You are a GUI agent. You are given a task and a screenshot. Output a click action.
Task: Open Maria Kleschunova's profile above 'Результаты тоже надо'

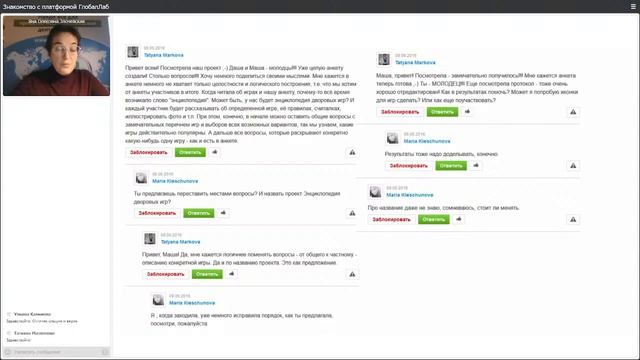(x=427, y=141)
